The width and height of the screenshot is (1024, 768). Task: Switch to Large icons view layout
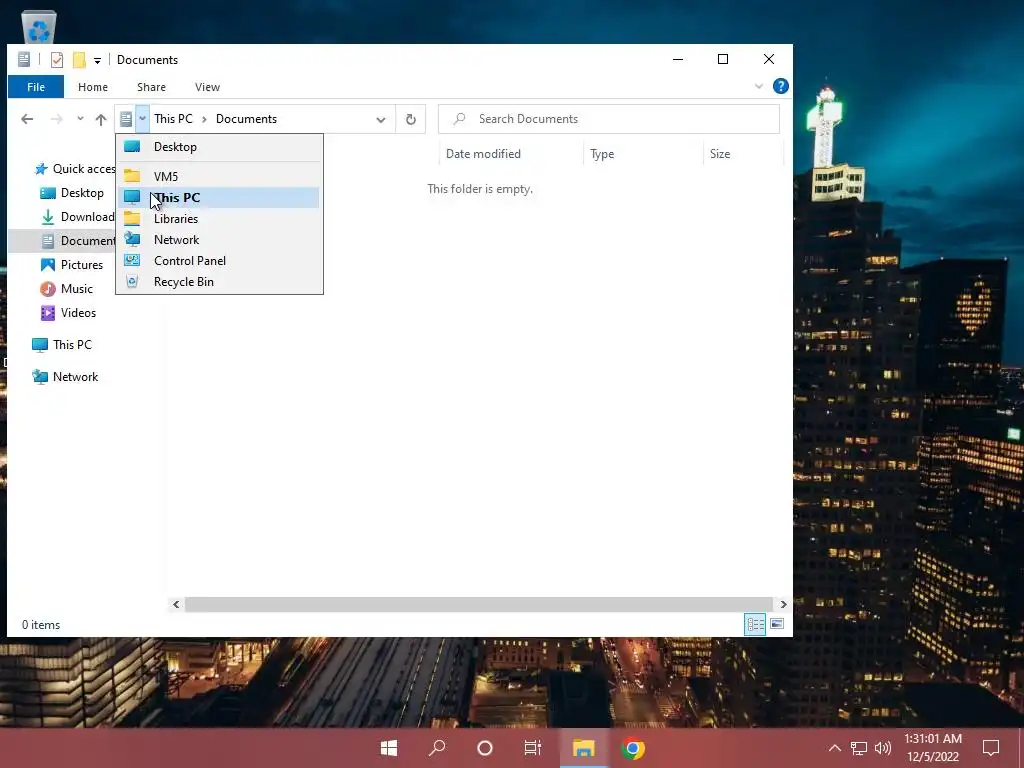[x=777, y=624]
